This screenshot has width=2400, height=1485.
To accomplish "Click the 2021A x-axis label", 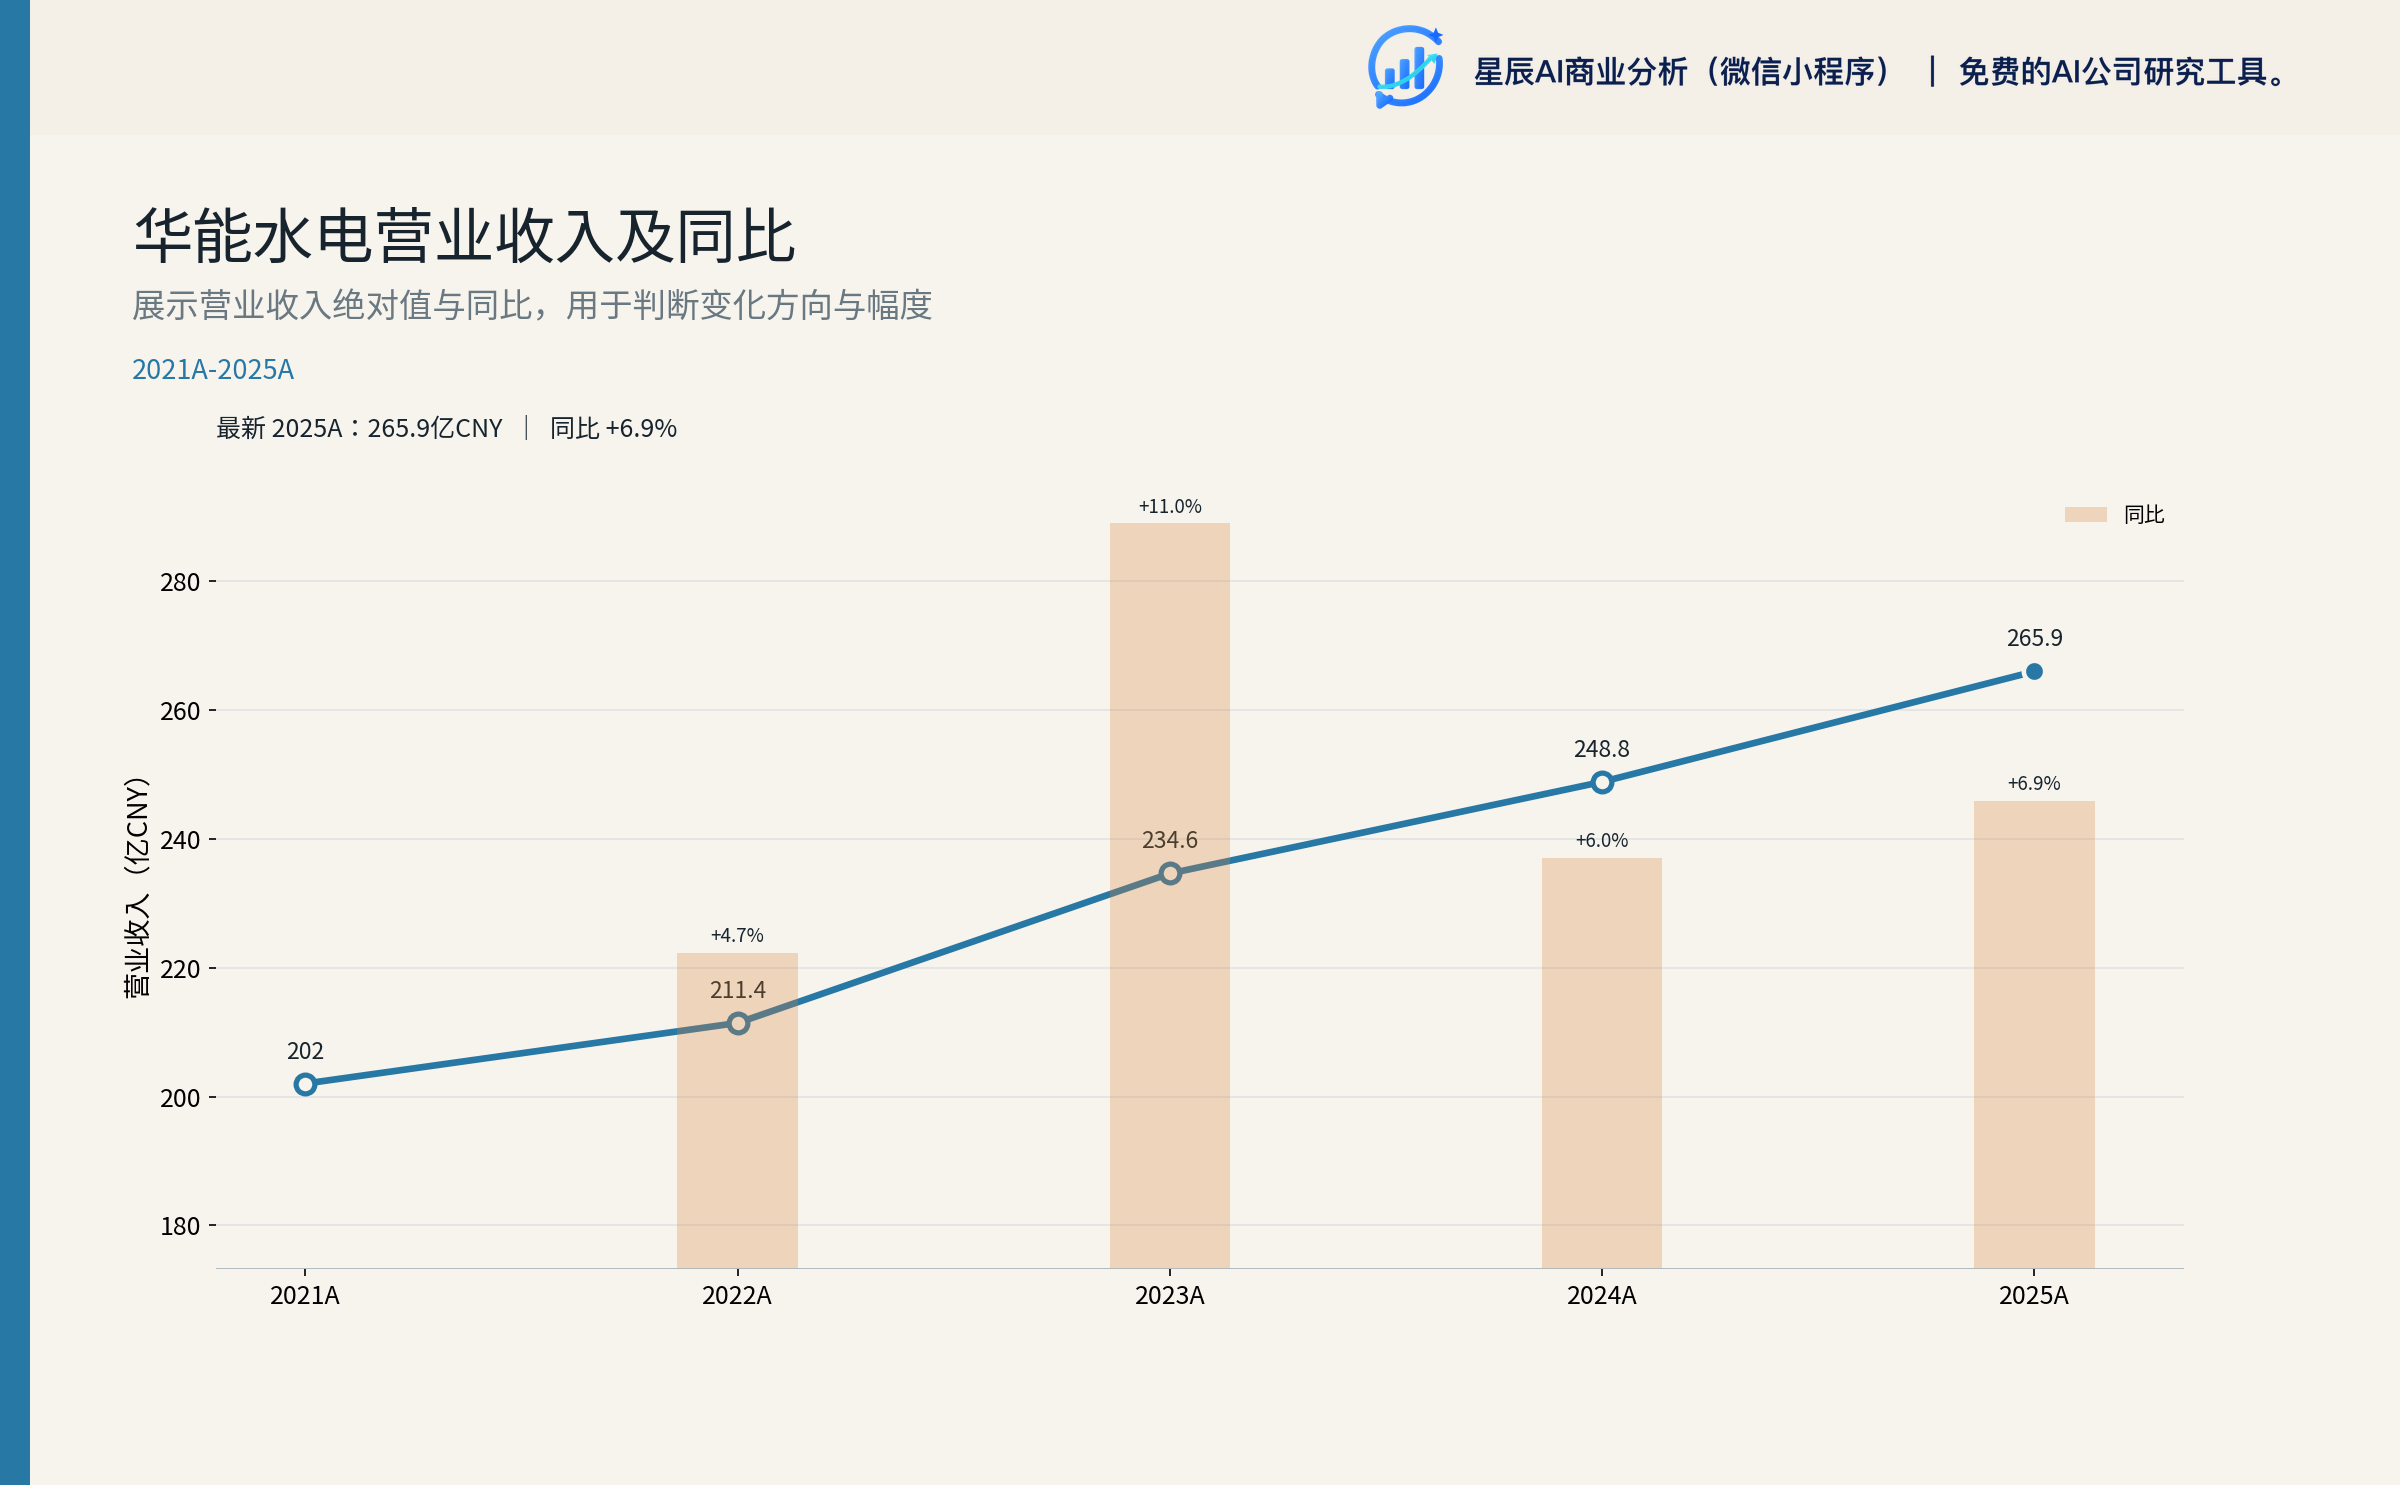I will [x=305, y=1296].
